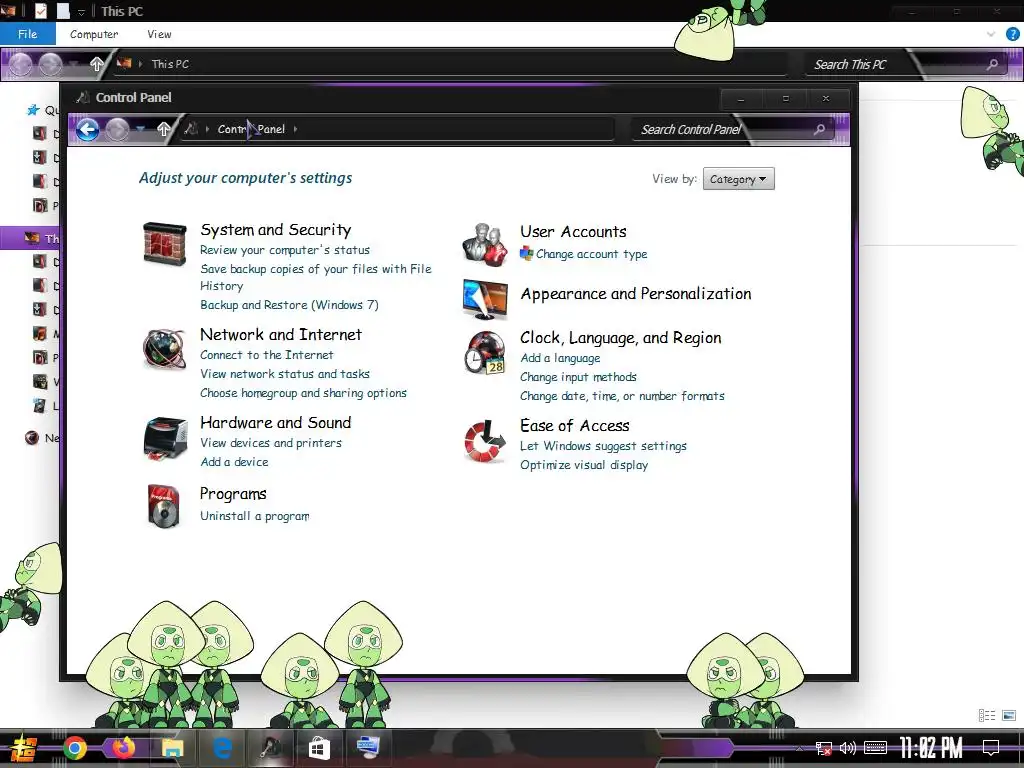1024x768 pixels.
Task: Open Microsoft Store from the taskbar
Action: pyautogui.click(x=319, y=748)
